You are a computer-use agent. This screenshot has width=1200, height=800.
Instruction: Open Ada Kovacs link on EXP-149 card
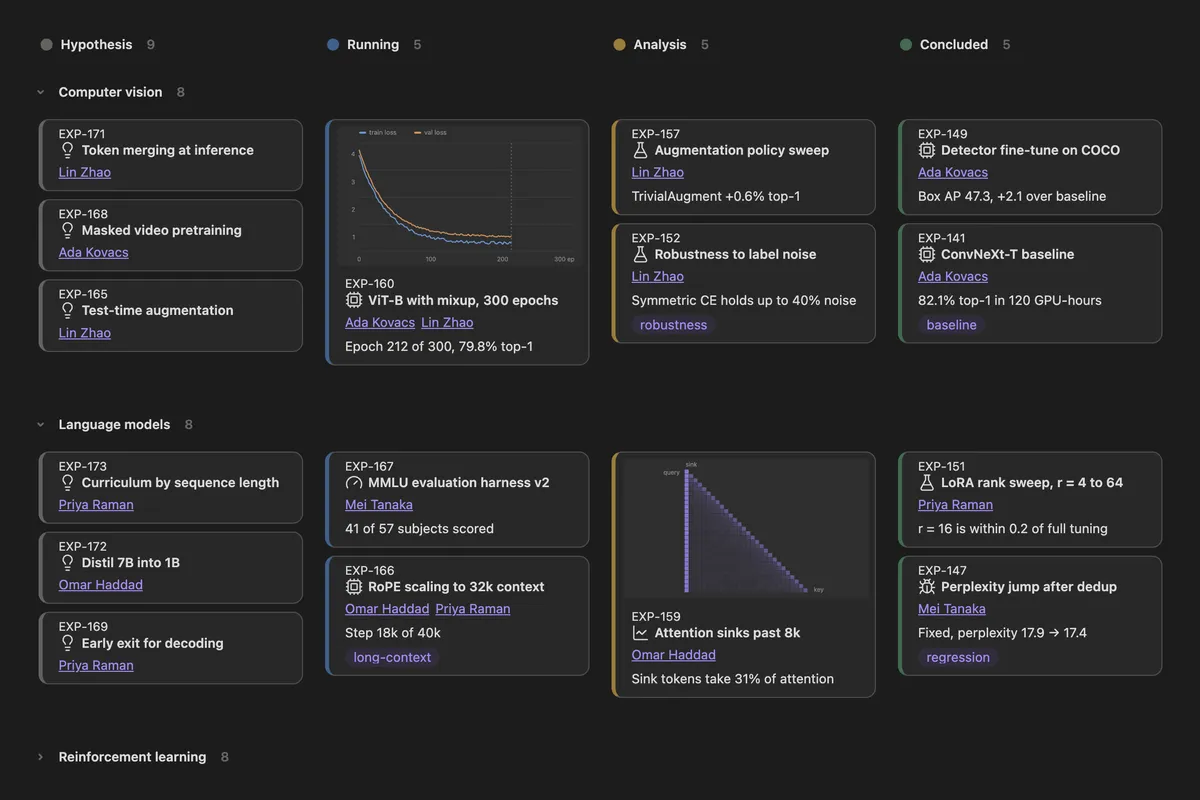click(953, 172)
